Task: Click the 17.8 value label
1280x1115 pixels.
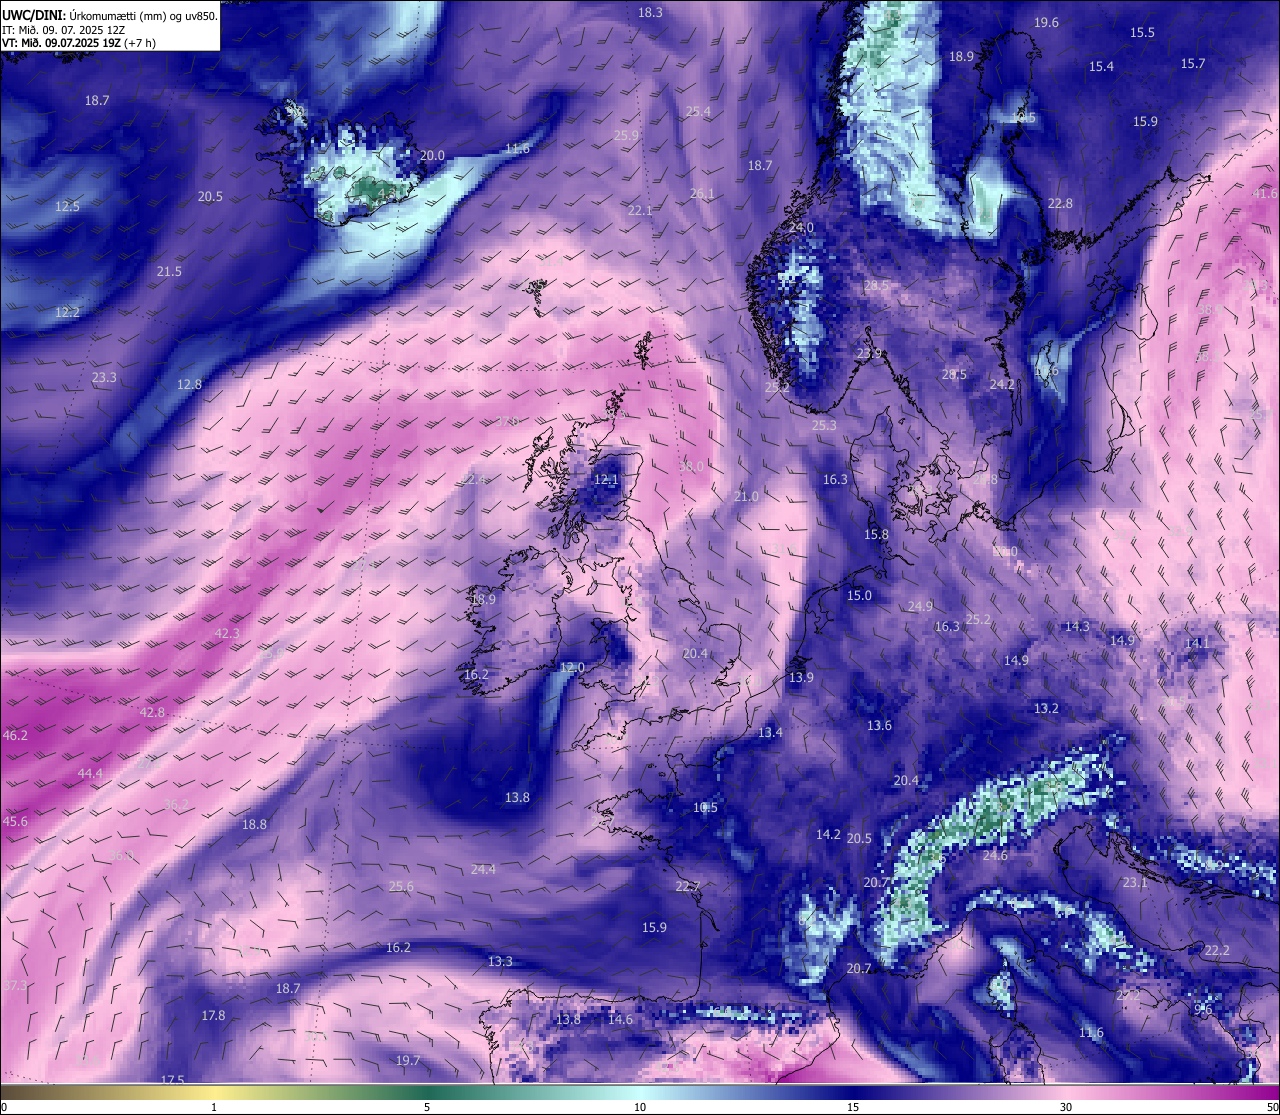Action: click(x=213, y=1015)
